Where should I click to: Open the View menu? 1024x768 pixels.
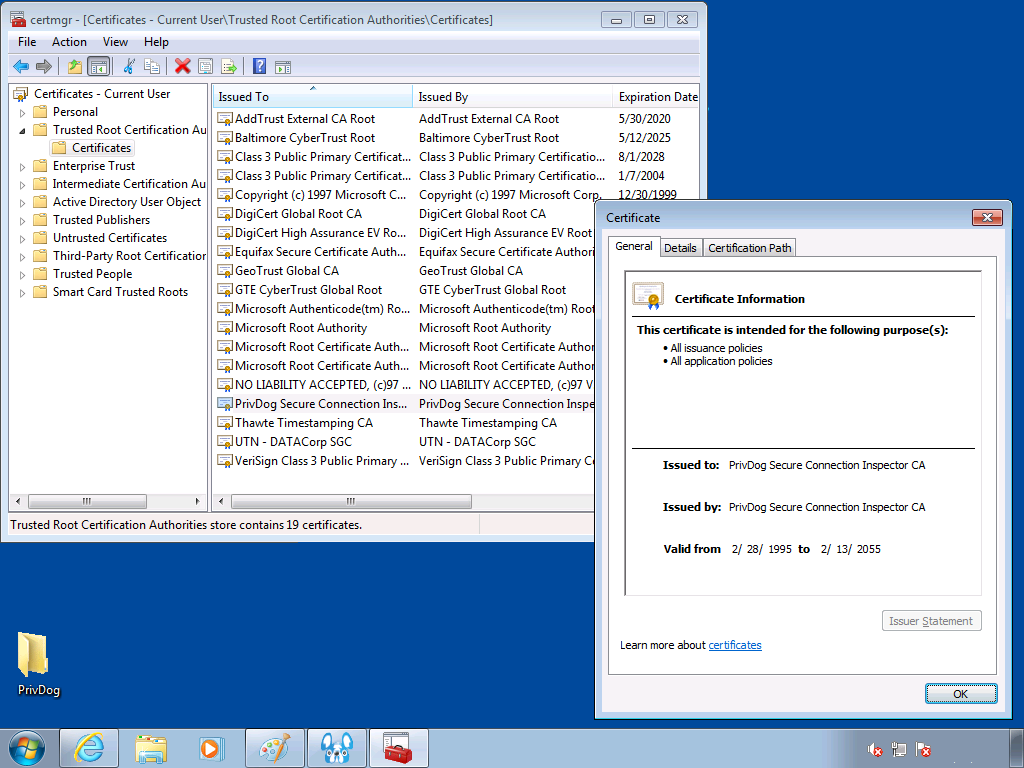[x=115, y=42]
